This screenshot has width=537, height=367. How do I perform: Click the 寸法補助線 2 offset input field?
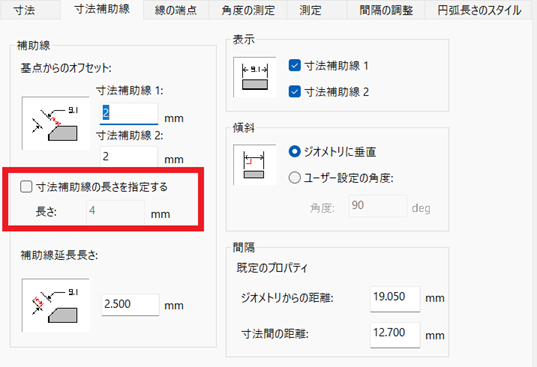point(129,156)
